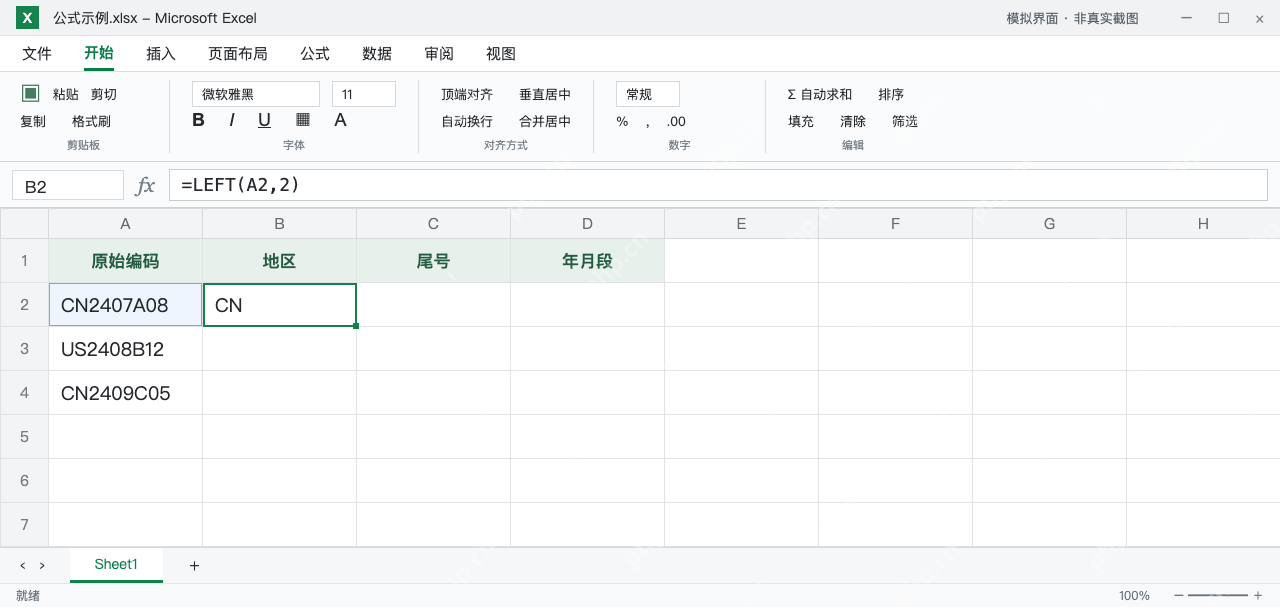
Task: Click the paste clipboard icon
Action: (31, 93)
